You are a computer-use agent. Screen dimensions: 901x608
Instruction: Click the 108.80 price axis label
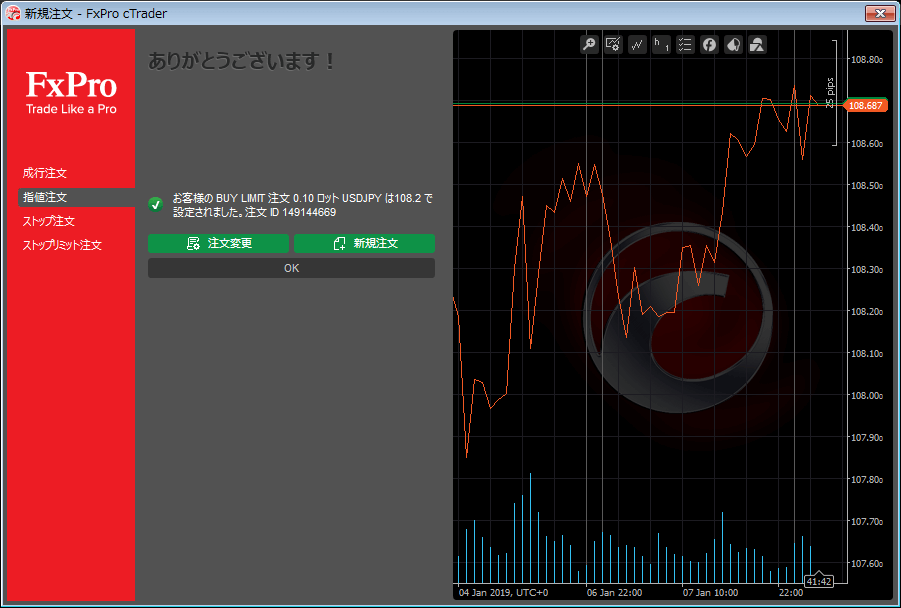(867, 59)
